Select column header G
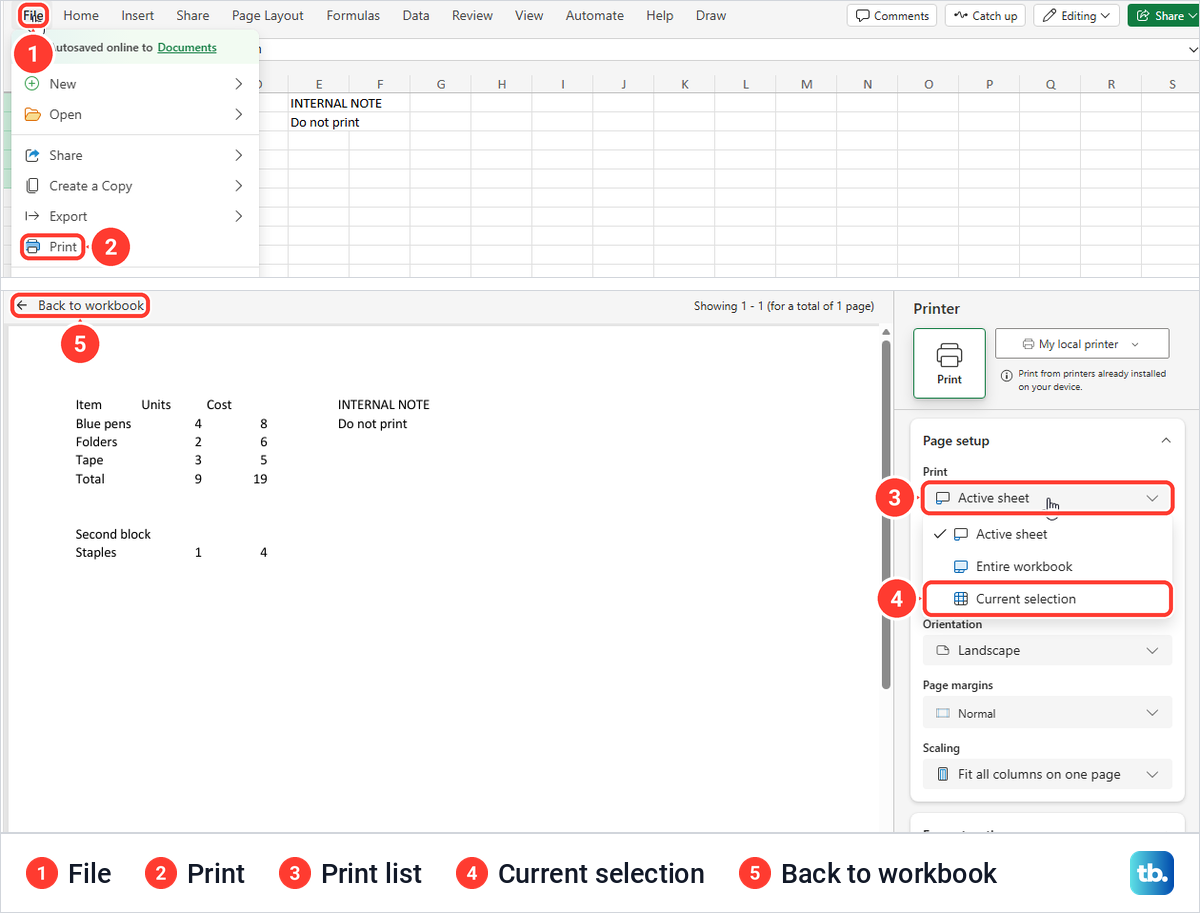Viewport: 1200px width, 913px height. 441,85
